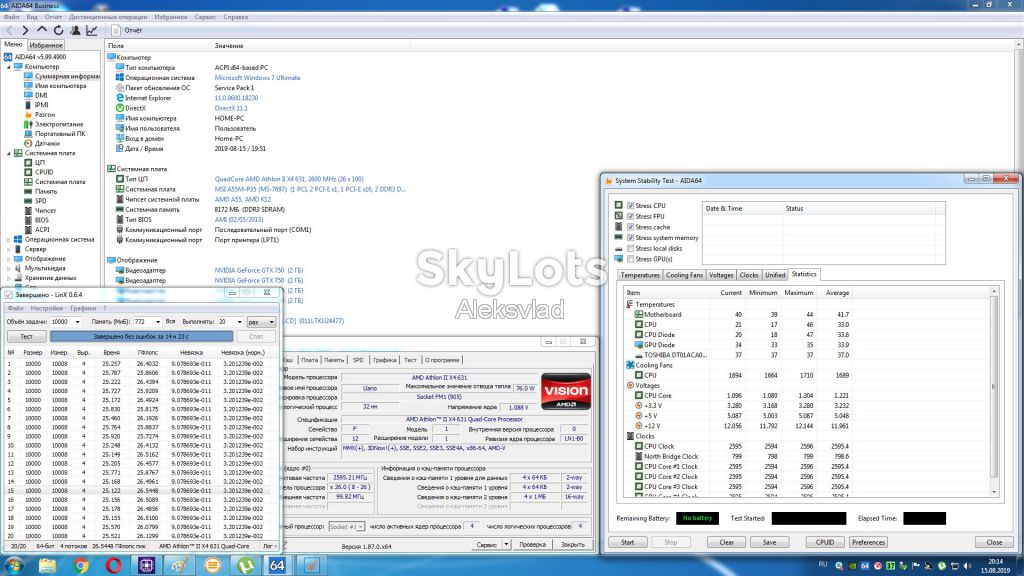Expand the Операционная система tree node
Viewport: 1024px width, 576px height.
coord(8,239)
